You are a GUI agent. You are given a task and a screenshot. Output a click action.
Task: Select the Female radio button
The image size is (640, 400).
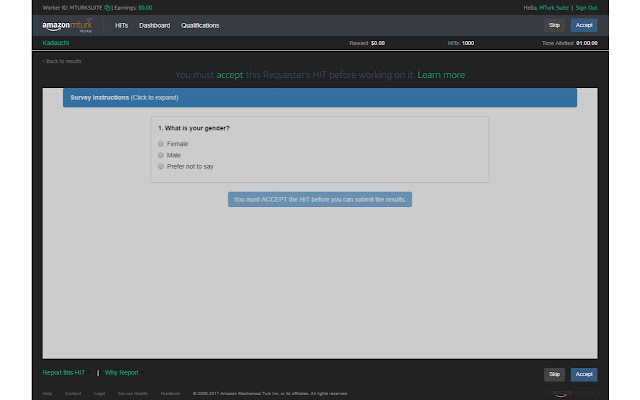pos(161,144)
